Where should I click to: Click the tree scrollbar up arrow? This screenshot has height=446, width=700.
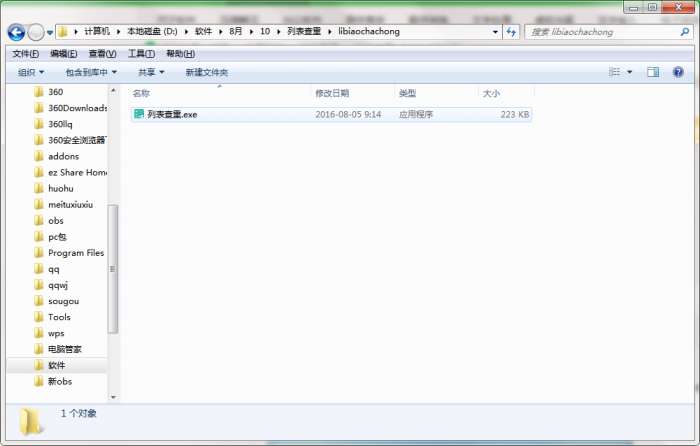(113, 91)
